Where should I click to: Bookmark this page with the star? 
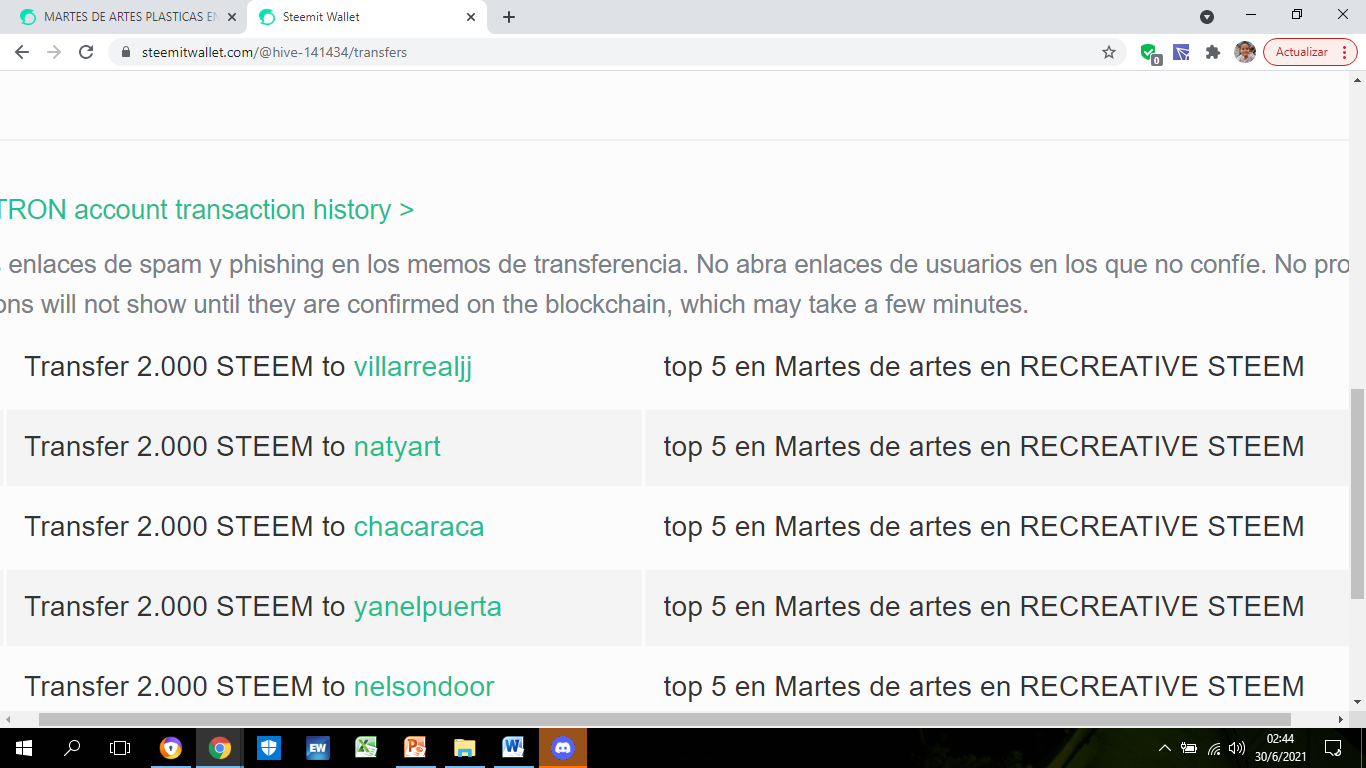(1109, 52)
